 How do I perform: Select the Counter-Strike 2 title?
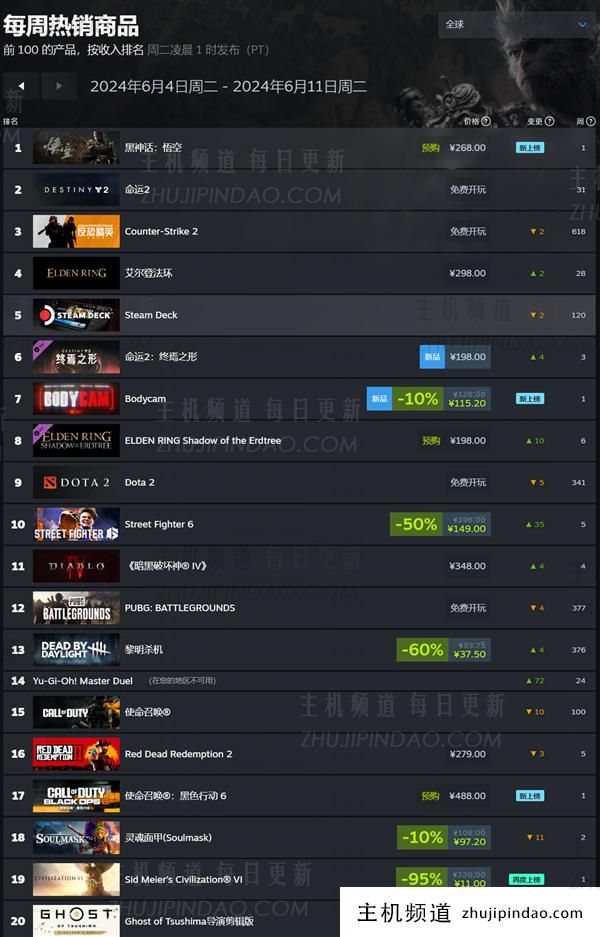(x=161, y=231)
